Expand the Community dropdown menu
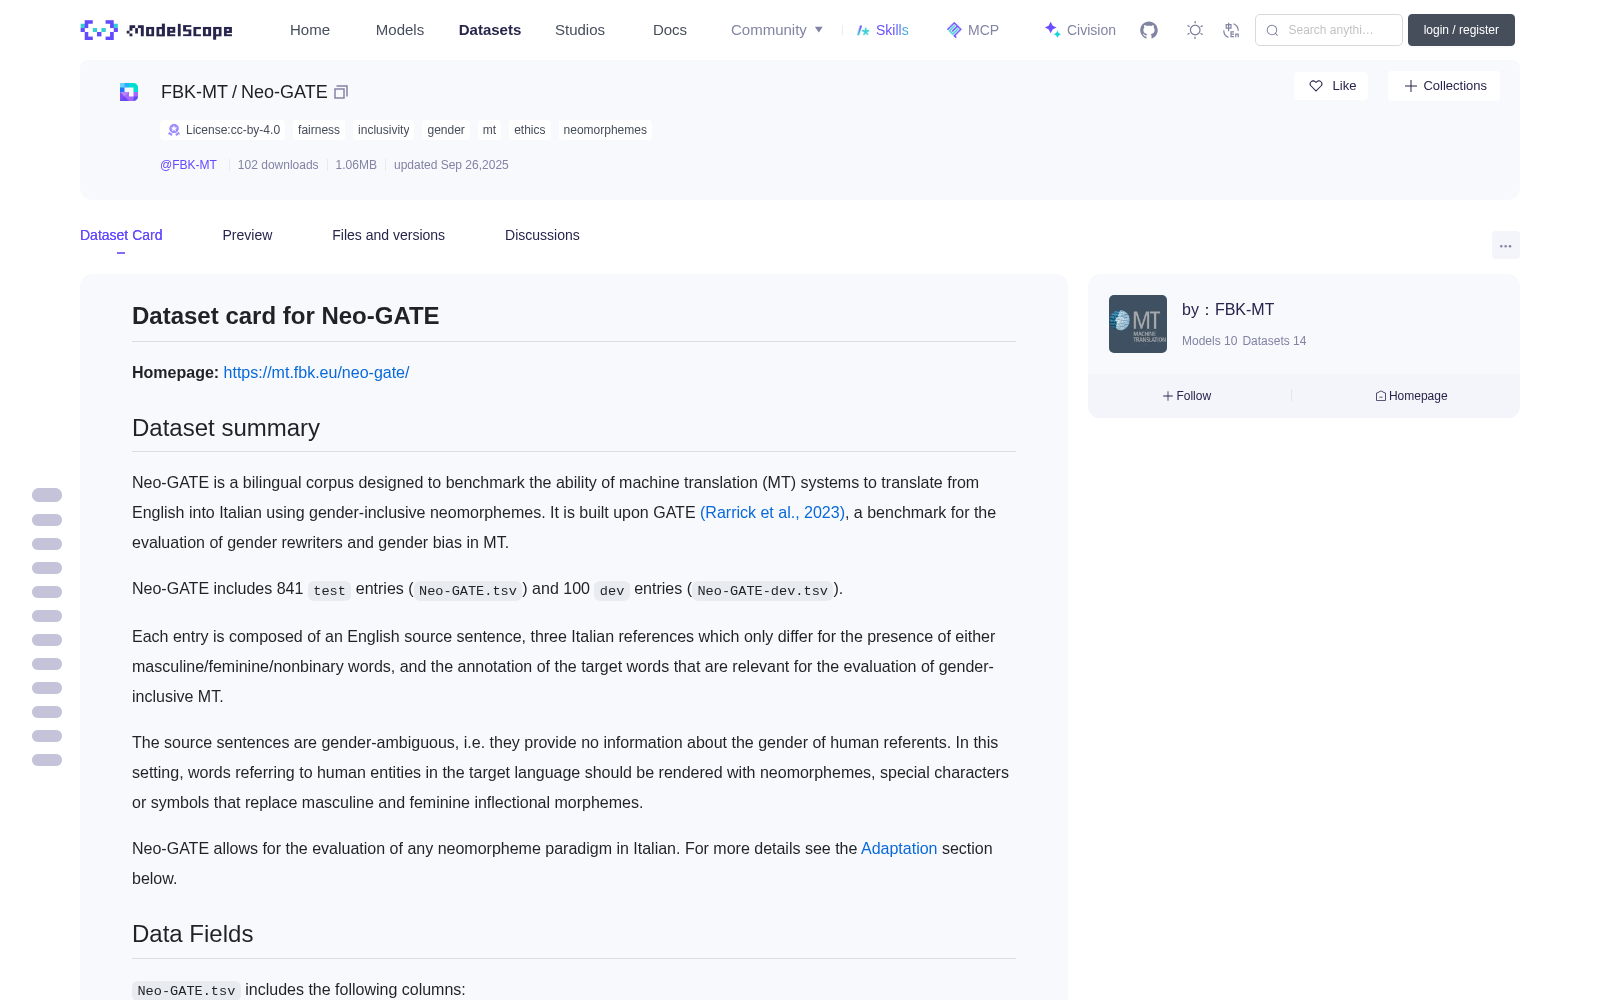 tap(777, 30)
